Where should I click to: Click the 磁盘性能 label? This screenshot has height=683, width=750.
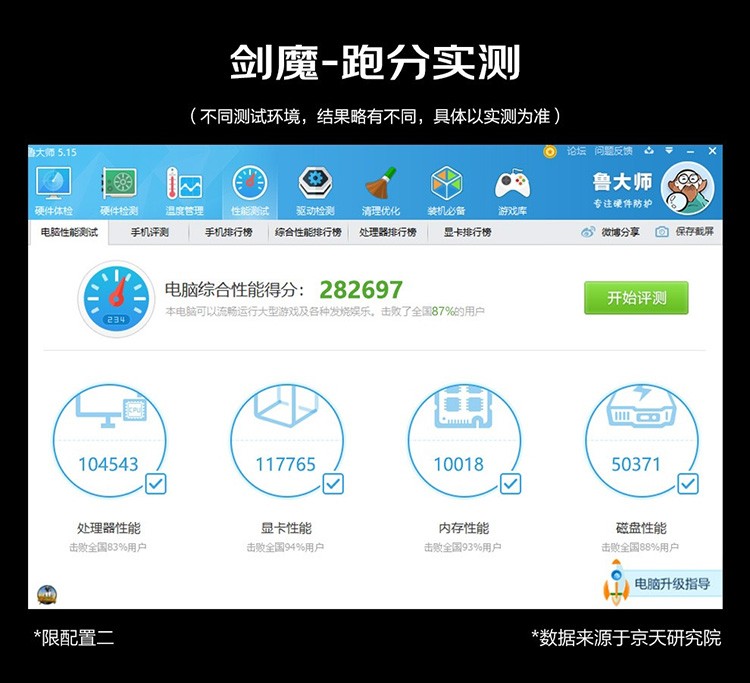click(x=641, y=528)
